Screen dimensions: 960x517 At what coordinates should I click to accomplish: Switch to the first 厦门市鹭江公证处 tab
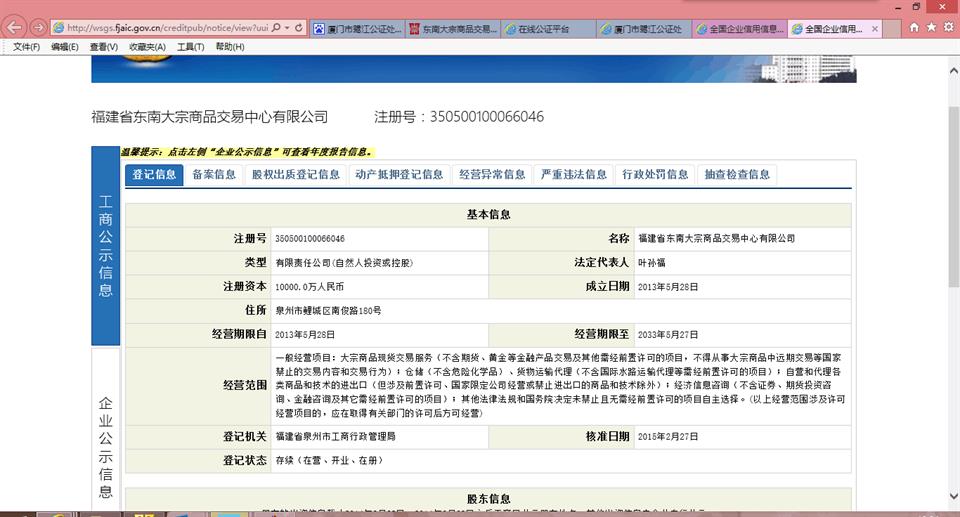coord(357,29)
